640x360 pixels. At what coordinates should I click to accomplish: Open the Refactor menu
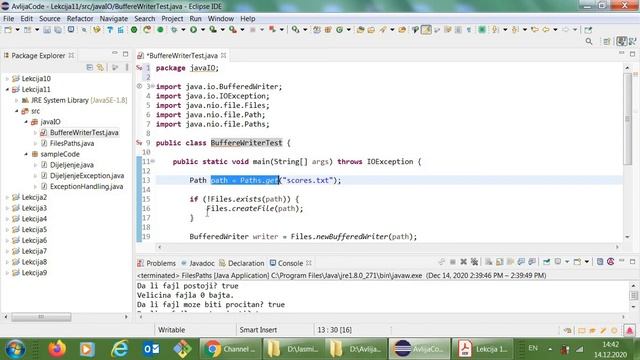click(80, 18)
